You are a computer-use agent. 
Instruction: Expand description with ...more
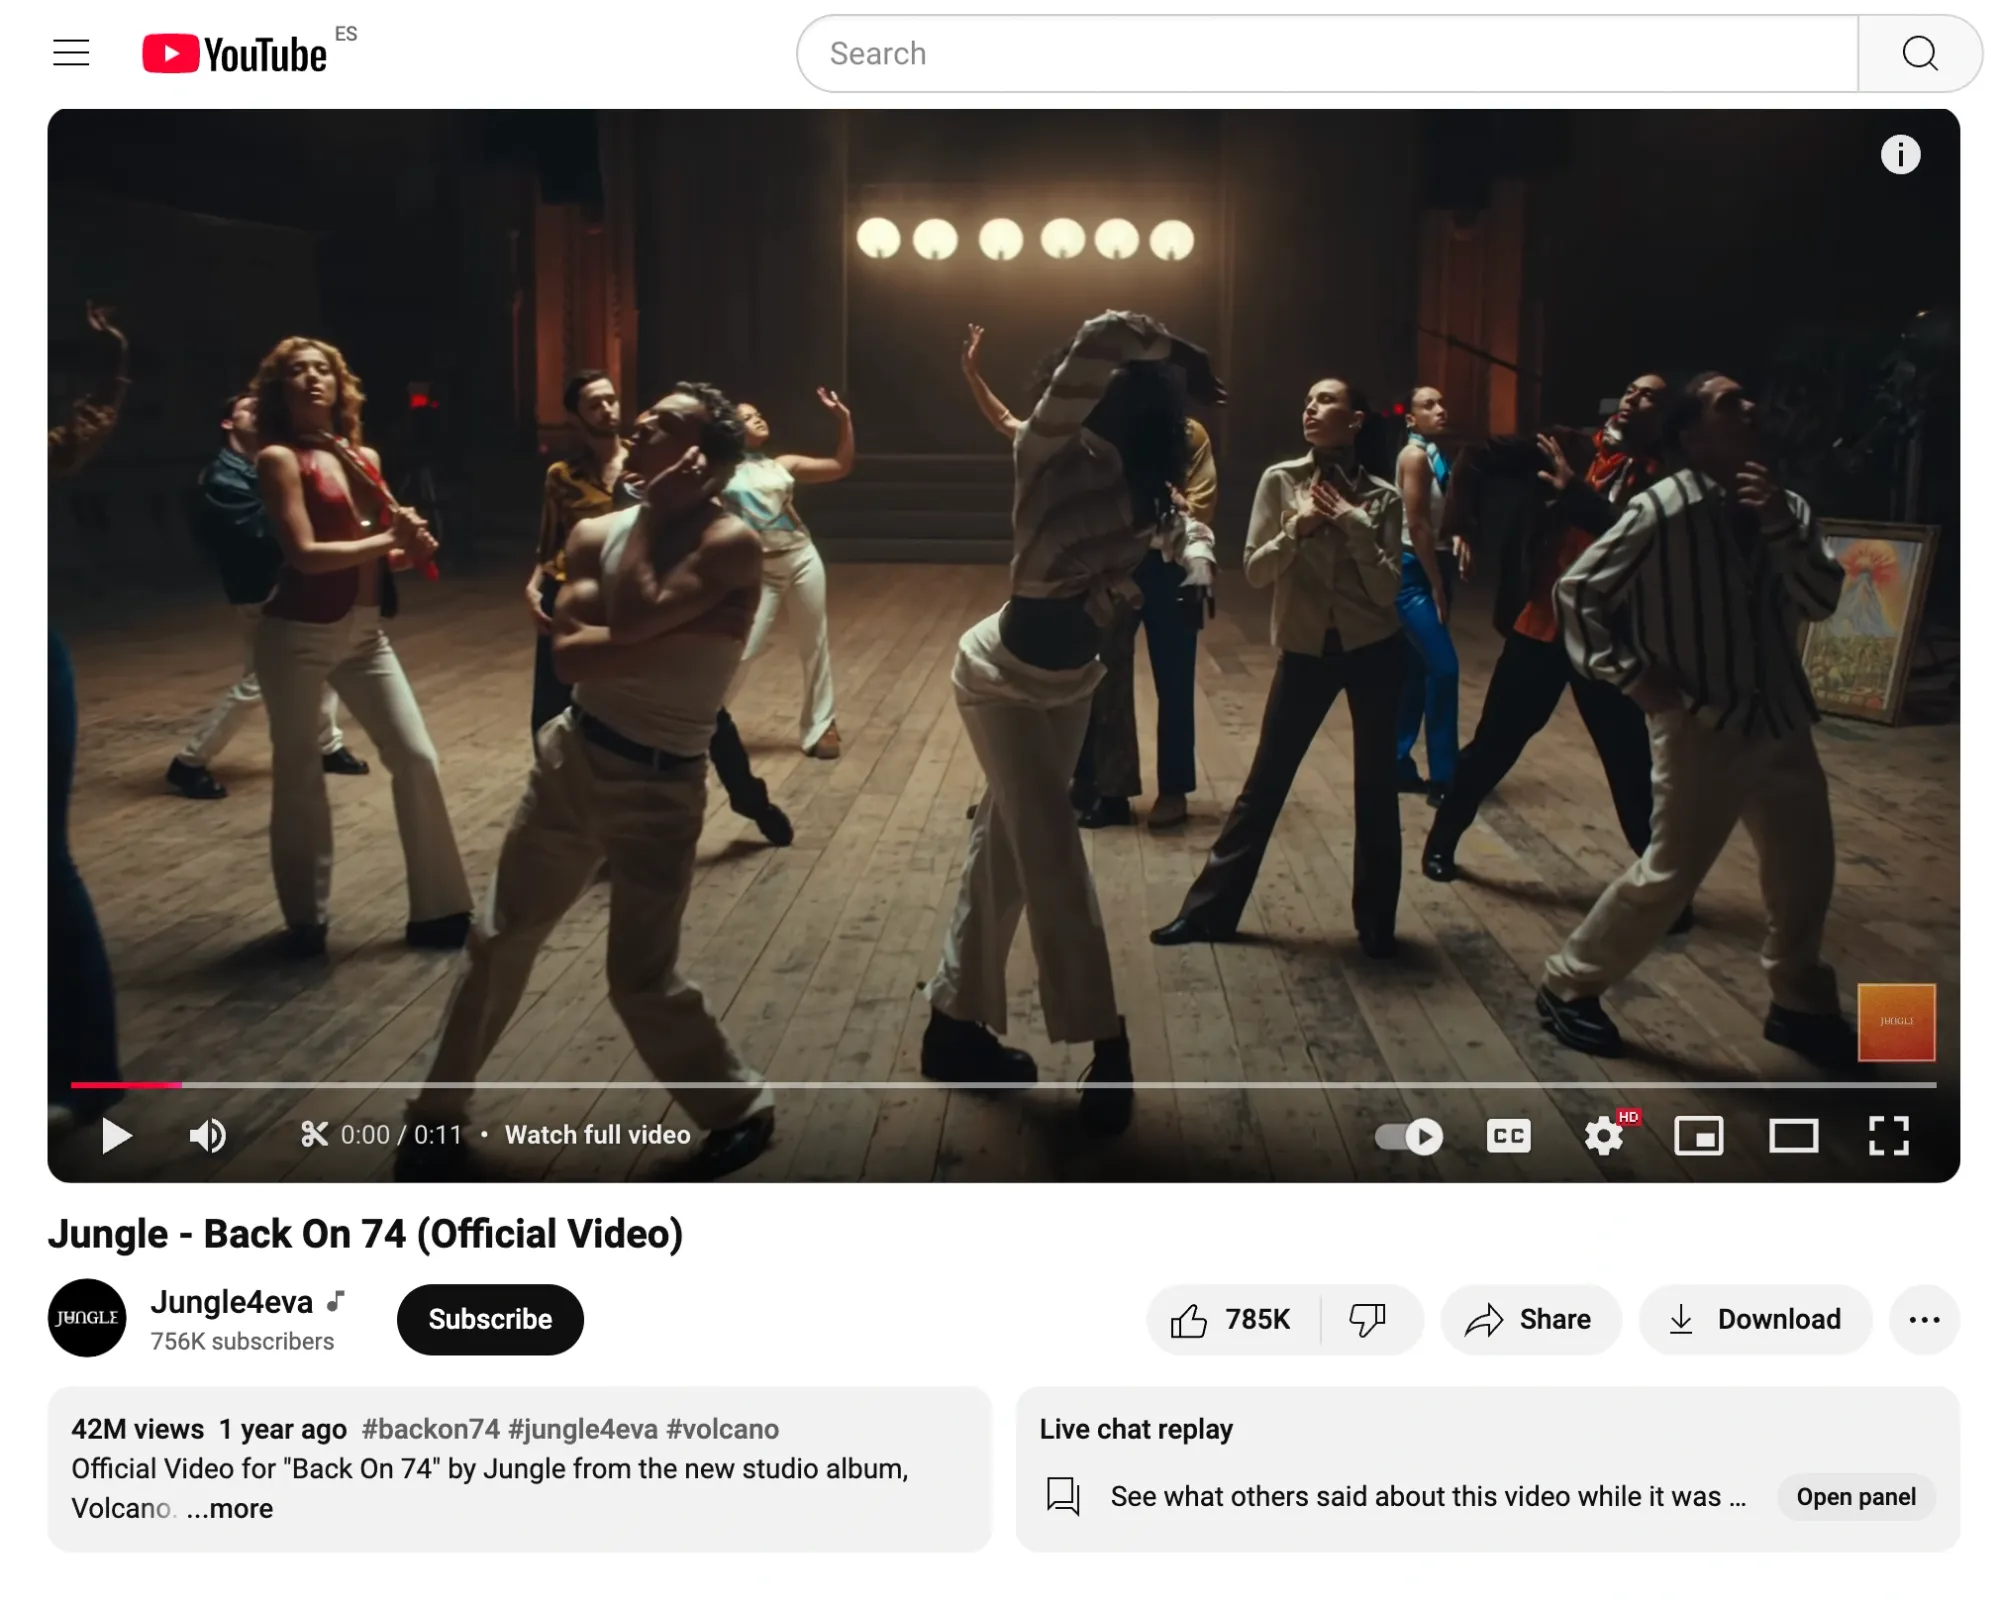(230, 1508)
